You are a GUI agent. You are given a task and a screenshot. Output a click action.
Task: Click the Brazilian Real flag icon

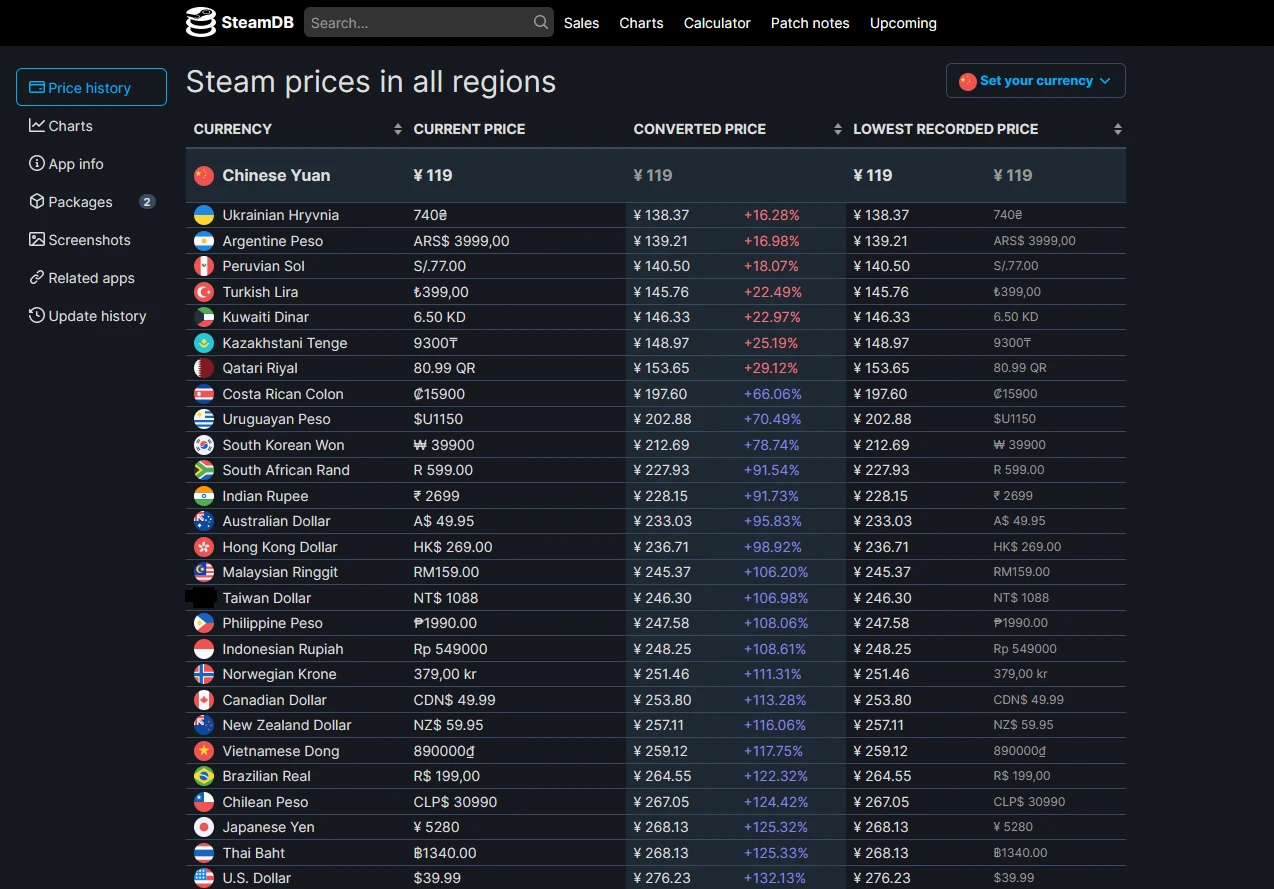[204, 776]
